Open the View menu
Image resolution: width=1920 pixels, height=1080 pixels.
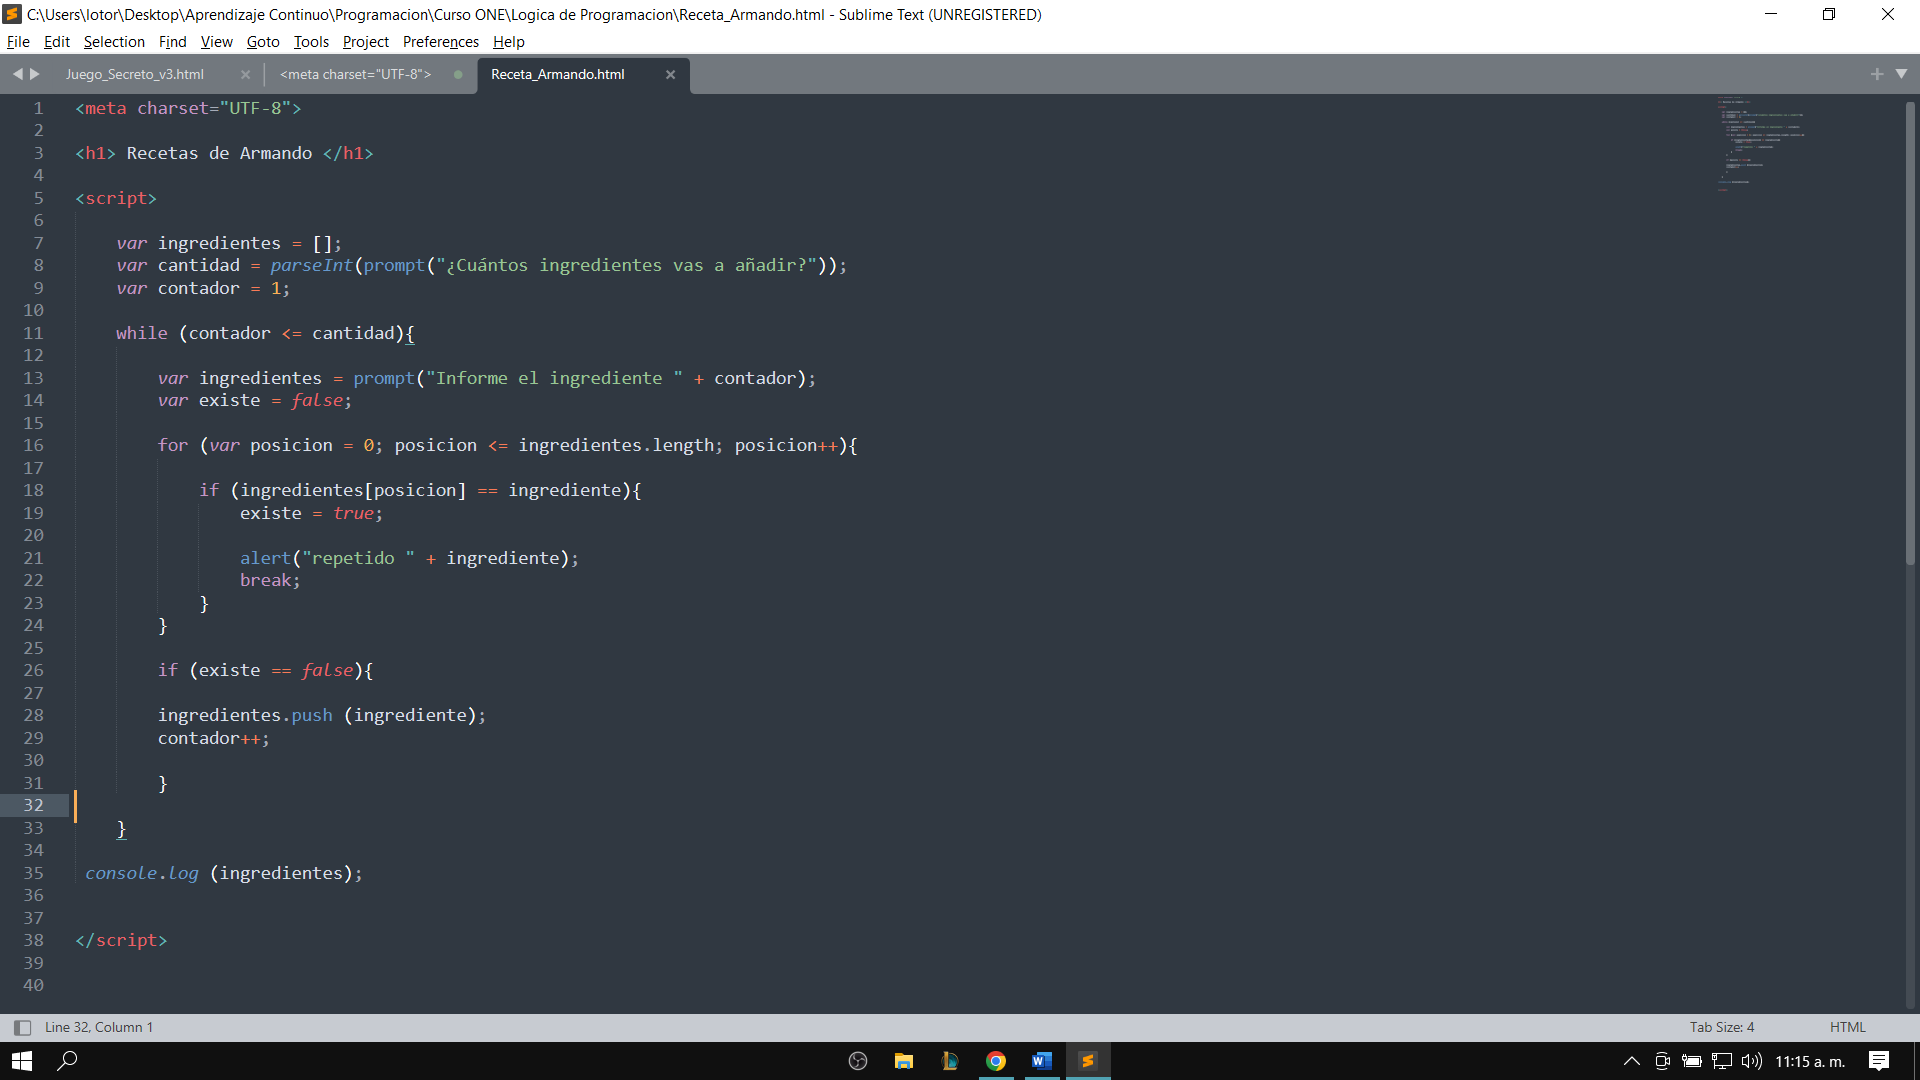(216, 42)
